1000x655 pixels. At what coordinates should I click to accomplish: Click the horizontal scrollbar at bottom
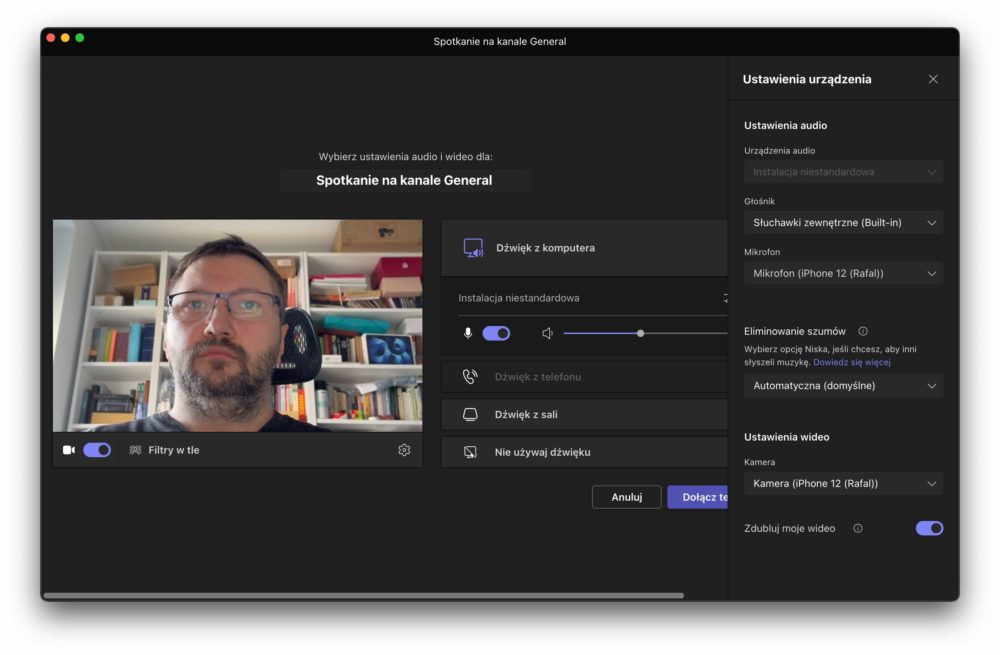pos(364,596)
